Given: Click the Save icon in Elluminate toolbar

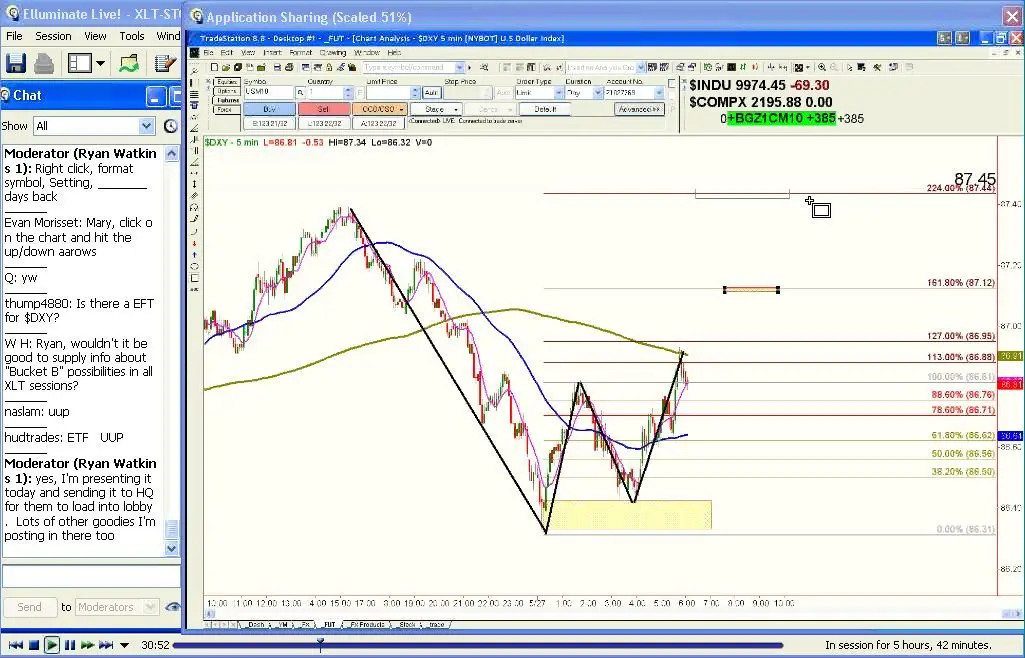Looking at the screenshot, I should 16,63.
